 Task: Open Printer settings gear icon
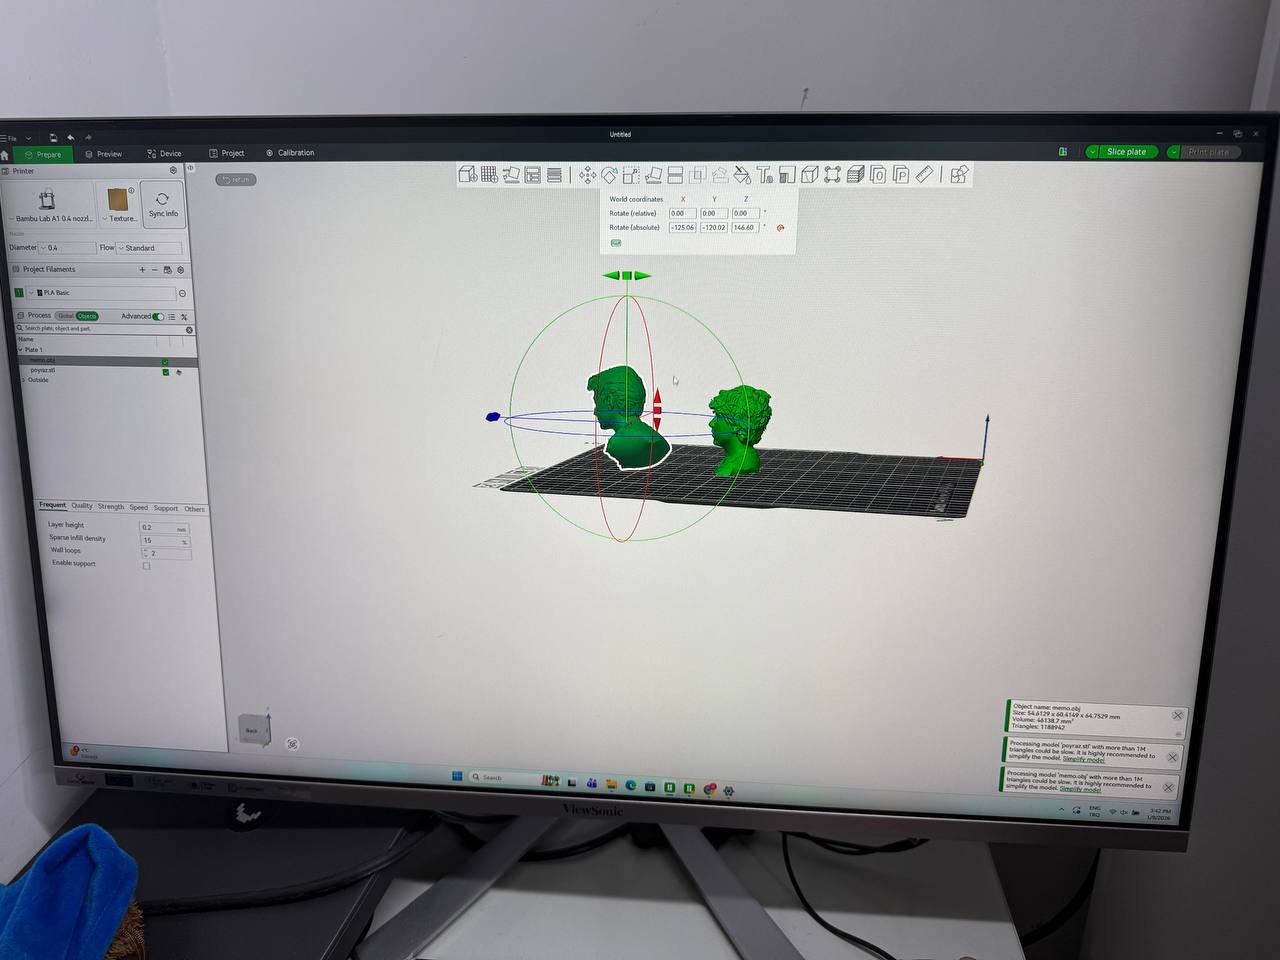point(173,171)
